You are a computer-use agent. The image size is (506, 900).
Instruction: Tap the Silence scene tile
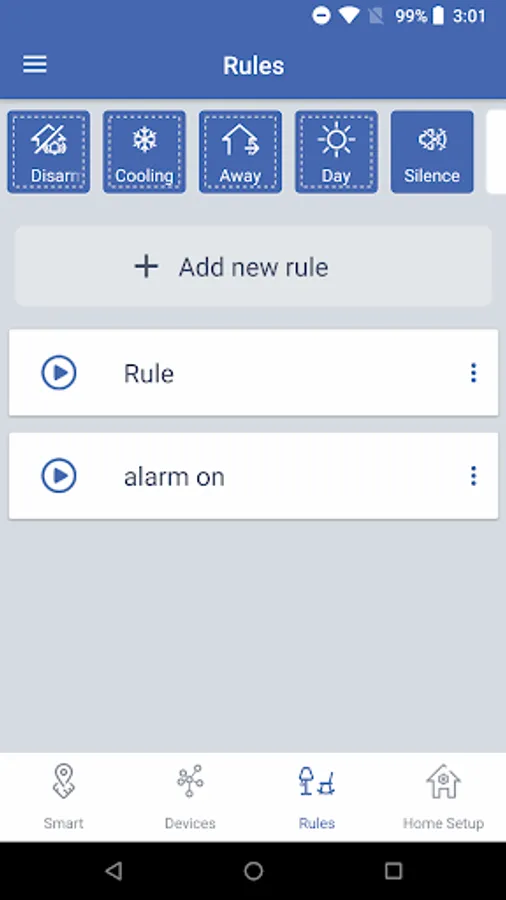pos(432,152)
